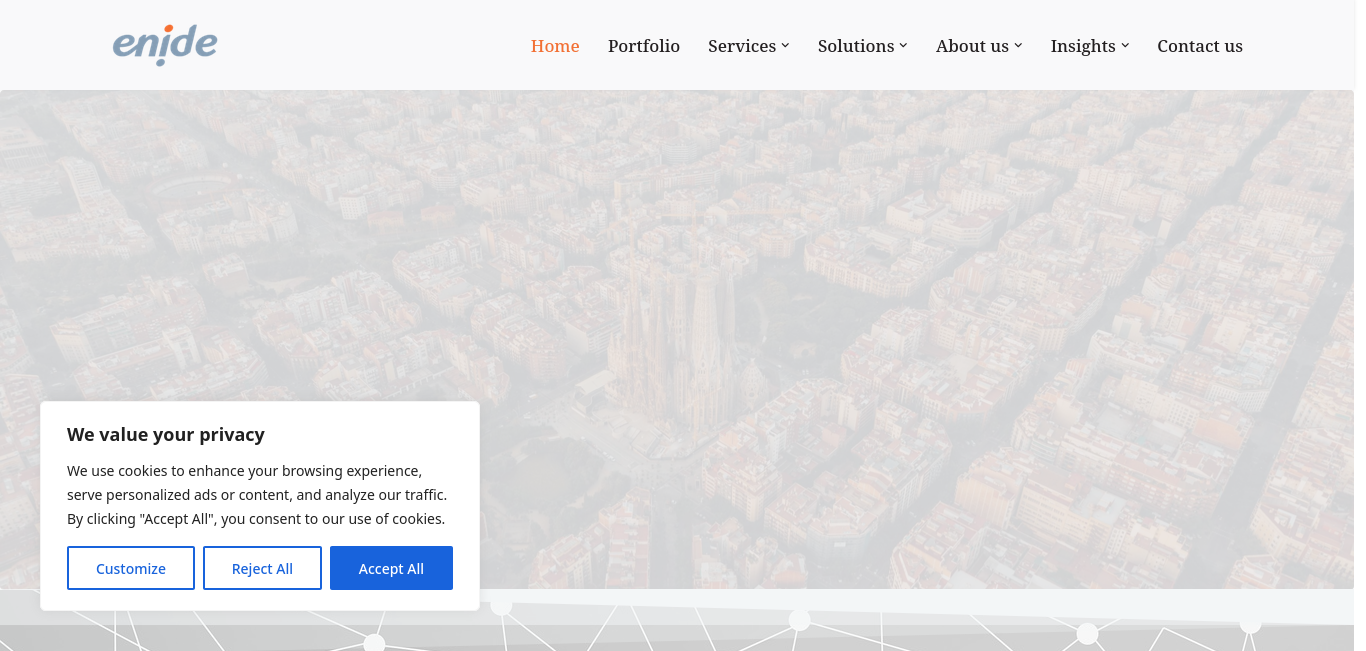The width and height of the screenshot is (1366, 651).
Task: Click the cookie consent description text
Action: 257,495
